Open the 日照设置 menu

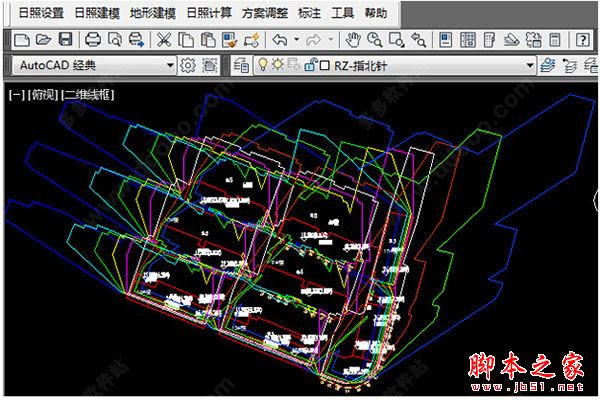pyautogui.click(x=41, y=13)
